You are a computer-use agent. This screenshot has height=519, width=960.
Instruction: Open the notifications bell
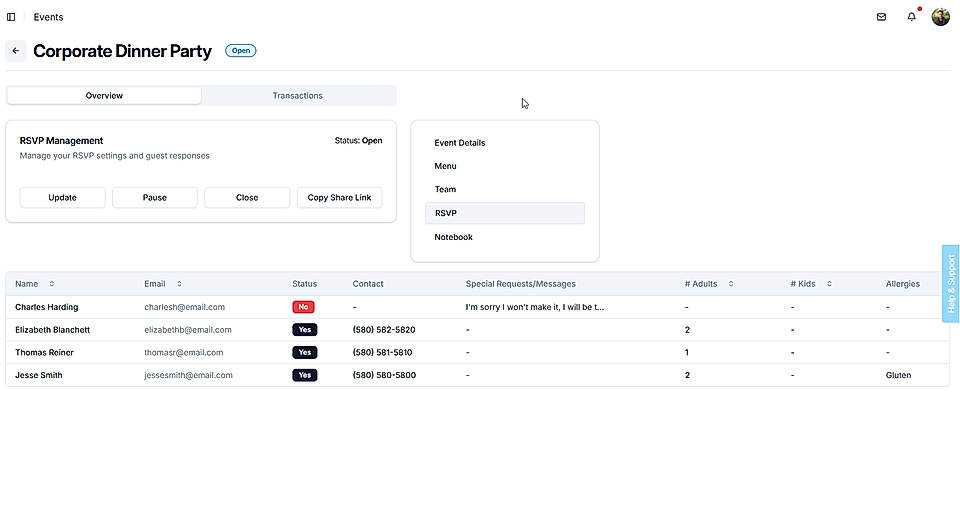[912, 17]
